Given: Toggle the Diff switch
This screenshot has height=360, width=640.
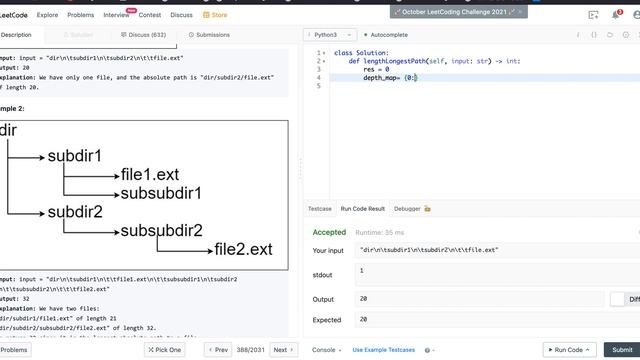Looking at the screenshot, I should point(617,299).
